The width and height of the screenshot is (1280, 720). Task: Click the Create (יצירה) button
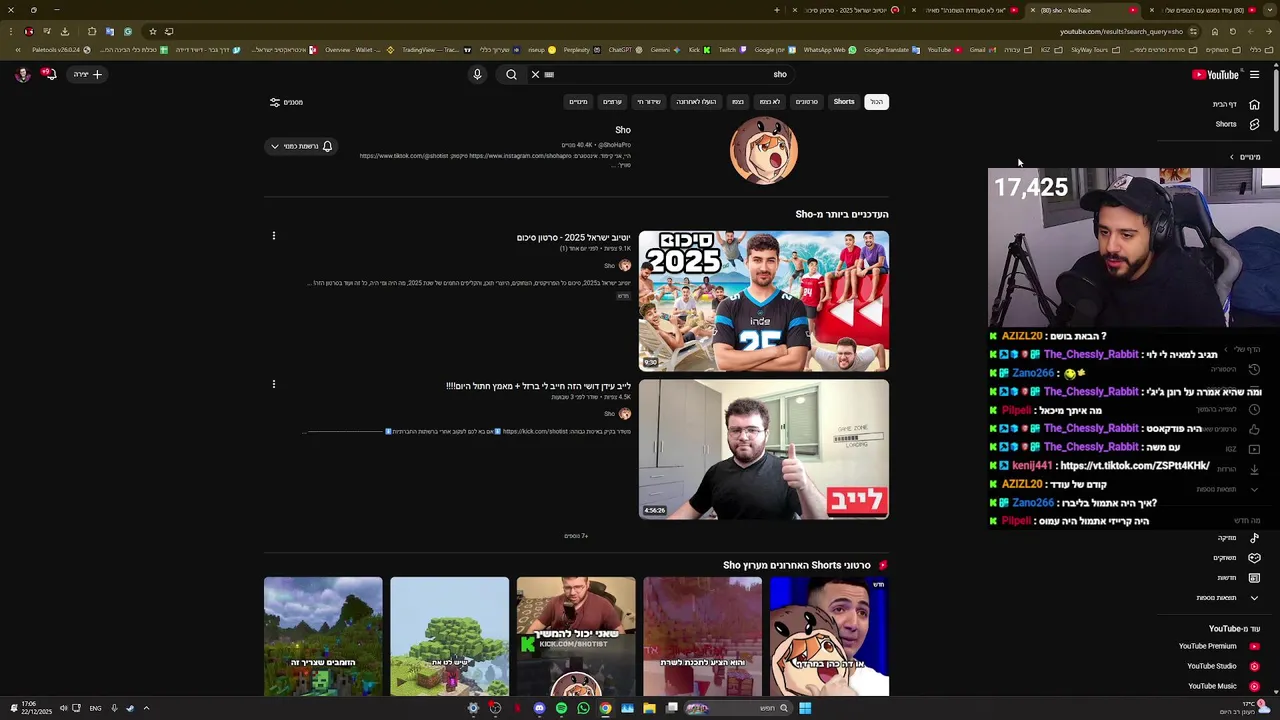click(88, 74)
